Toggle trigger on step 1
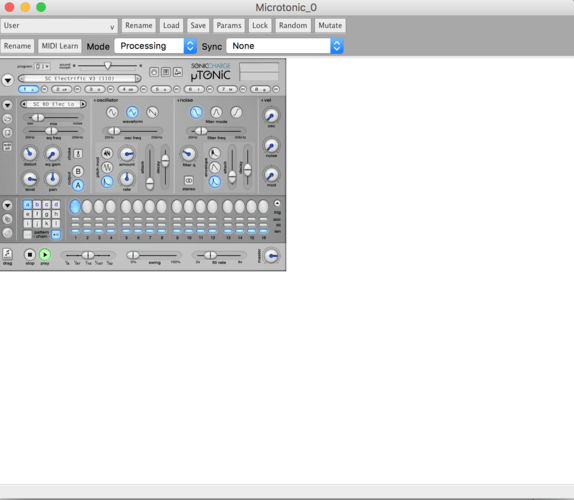Screen dimensions: 574x500 pos(75,207)
